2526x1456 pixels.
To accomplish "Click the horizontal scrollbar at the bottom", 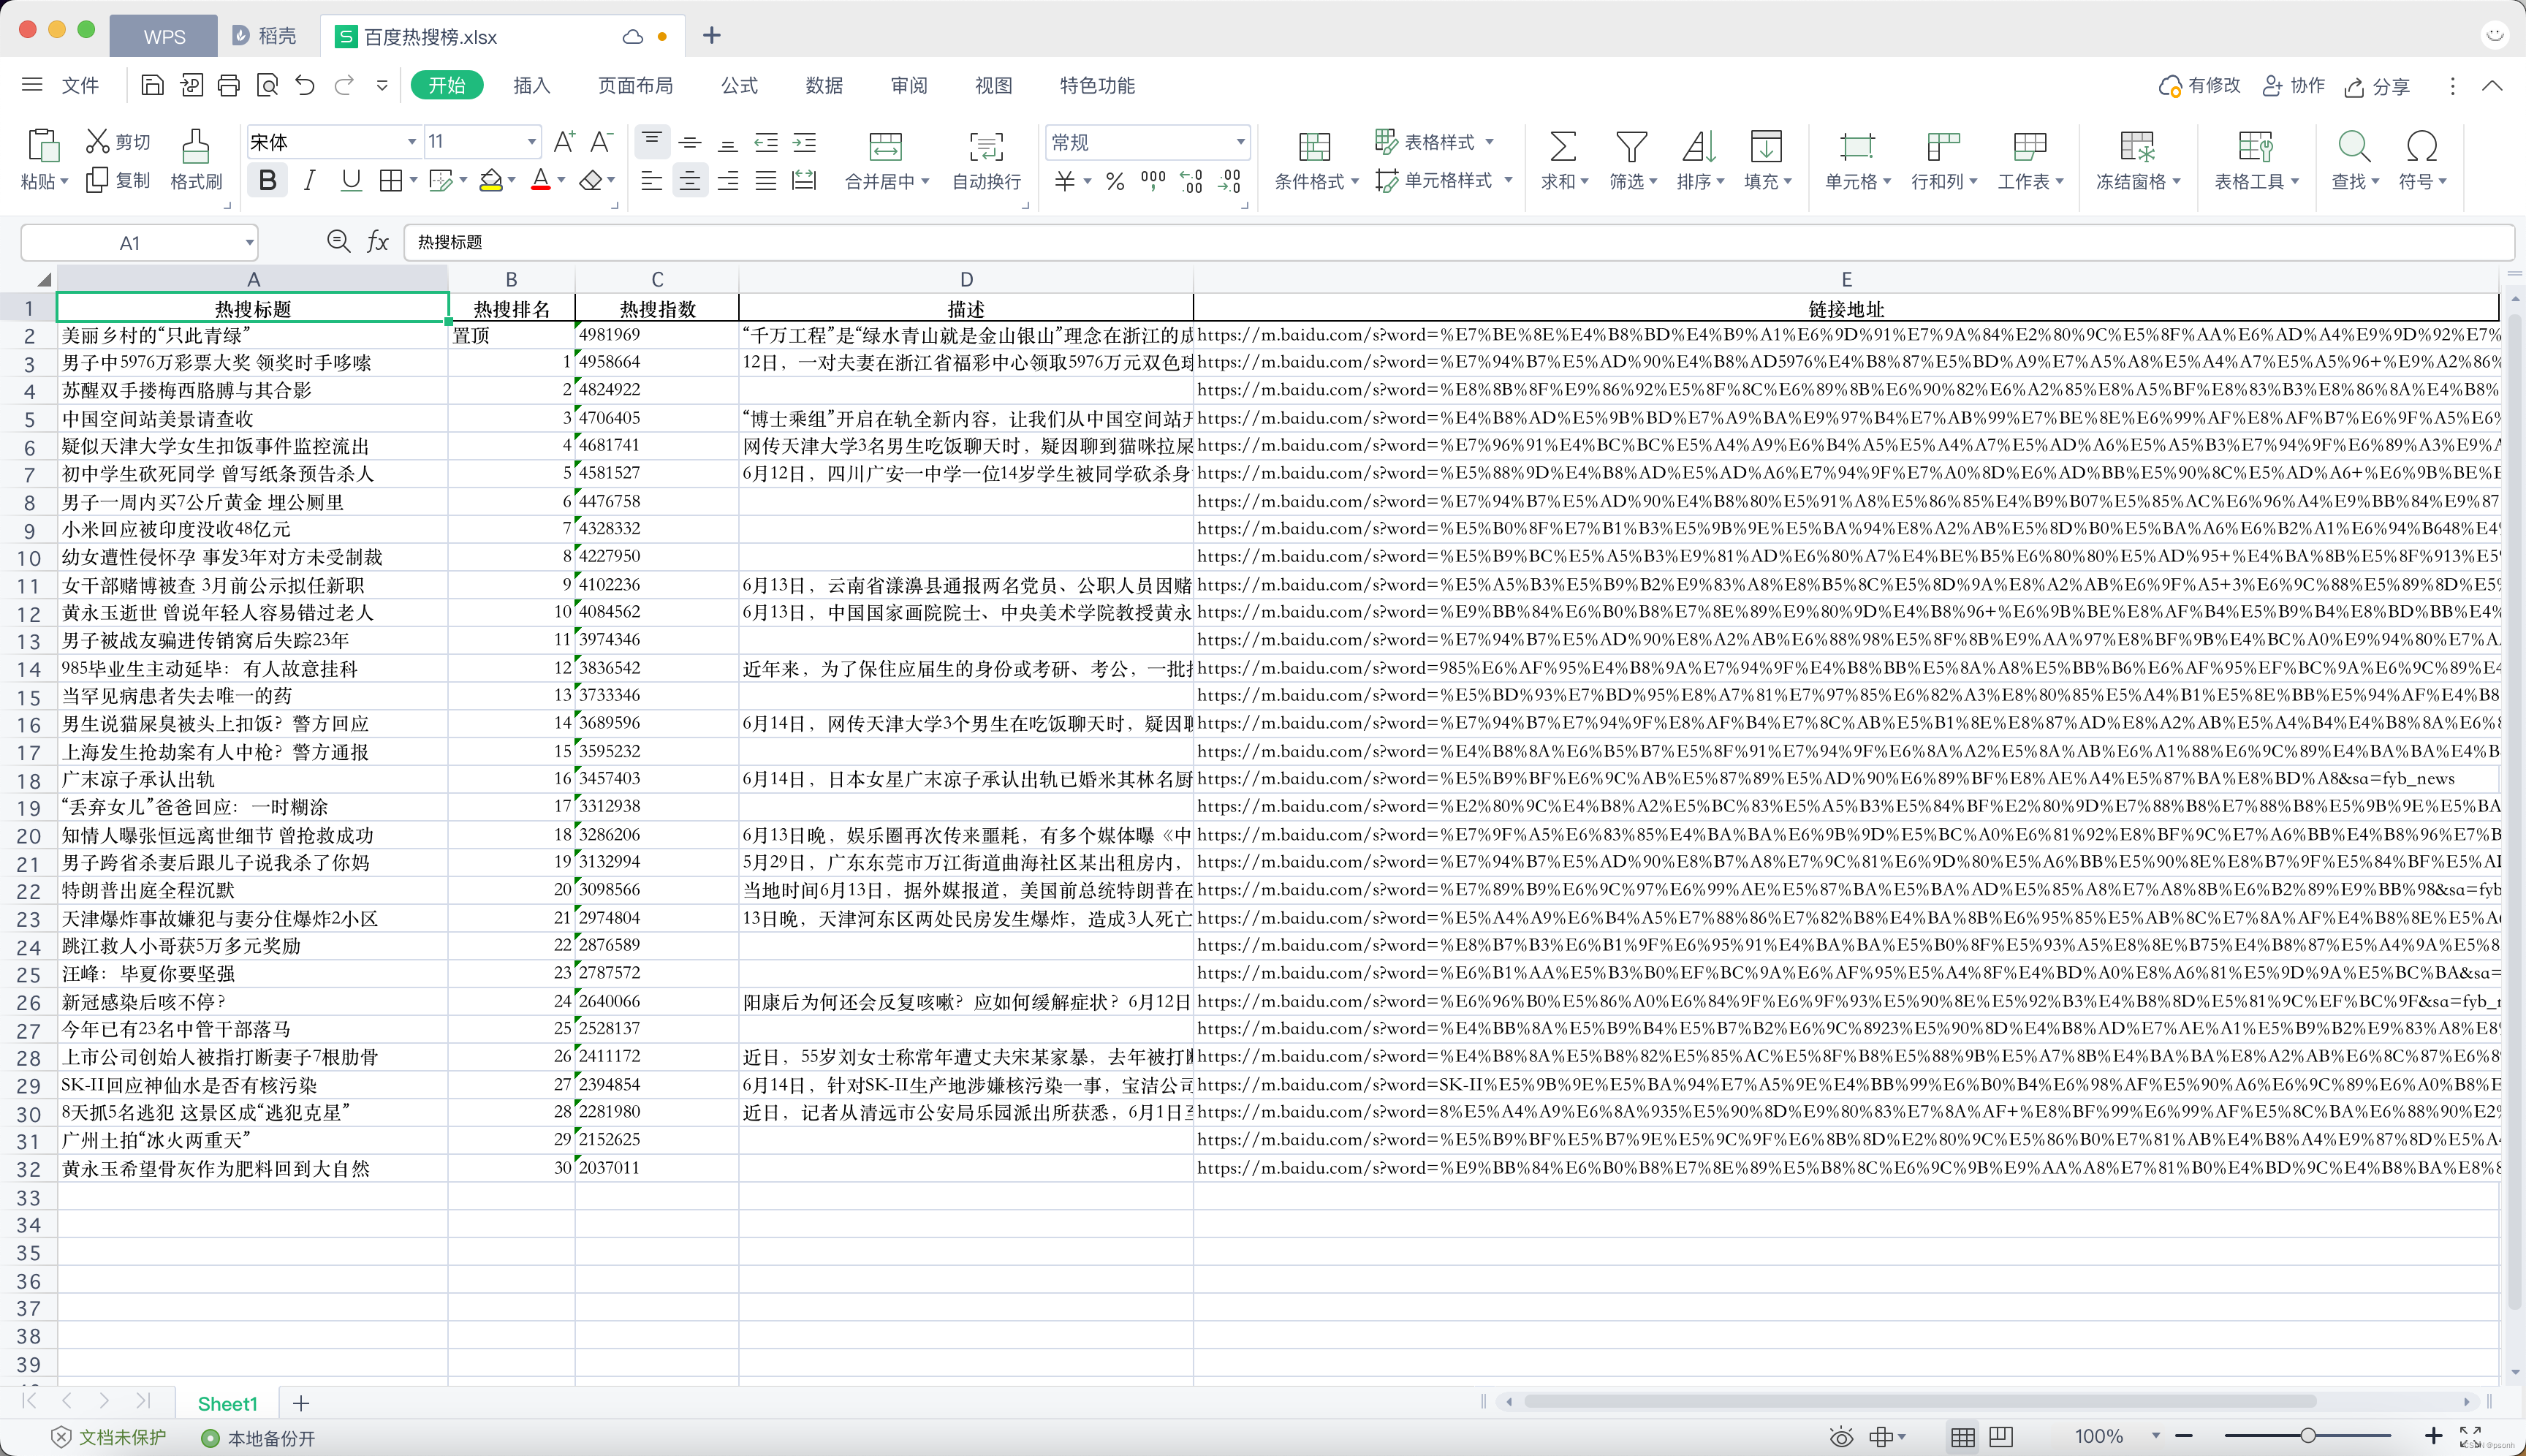I will tap(1919, 1402).
